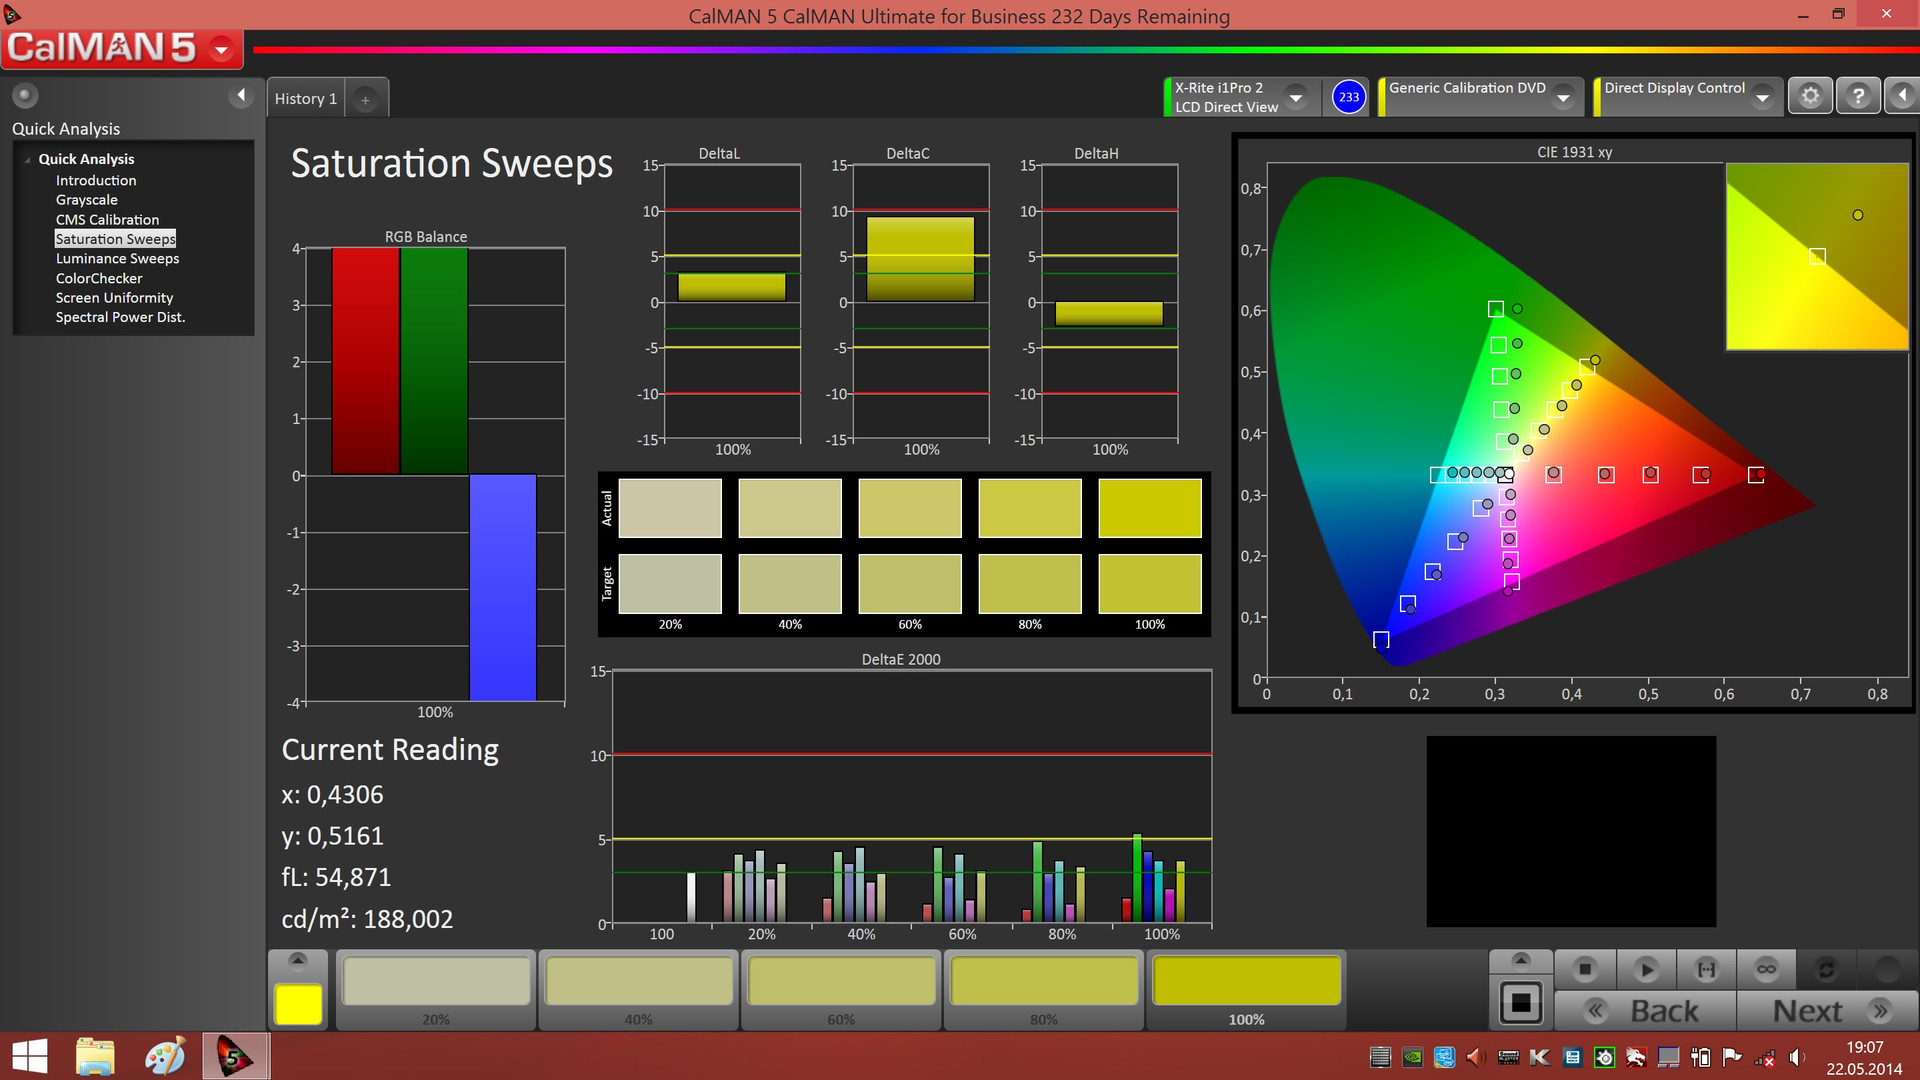
Task: Click the stop measurement button
Action: coord(1585,969)
